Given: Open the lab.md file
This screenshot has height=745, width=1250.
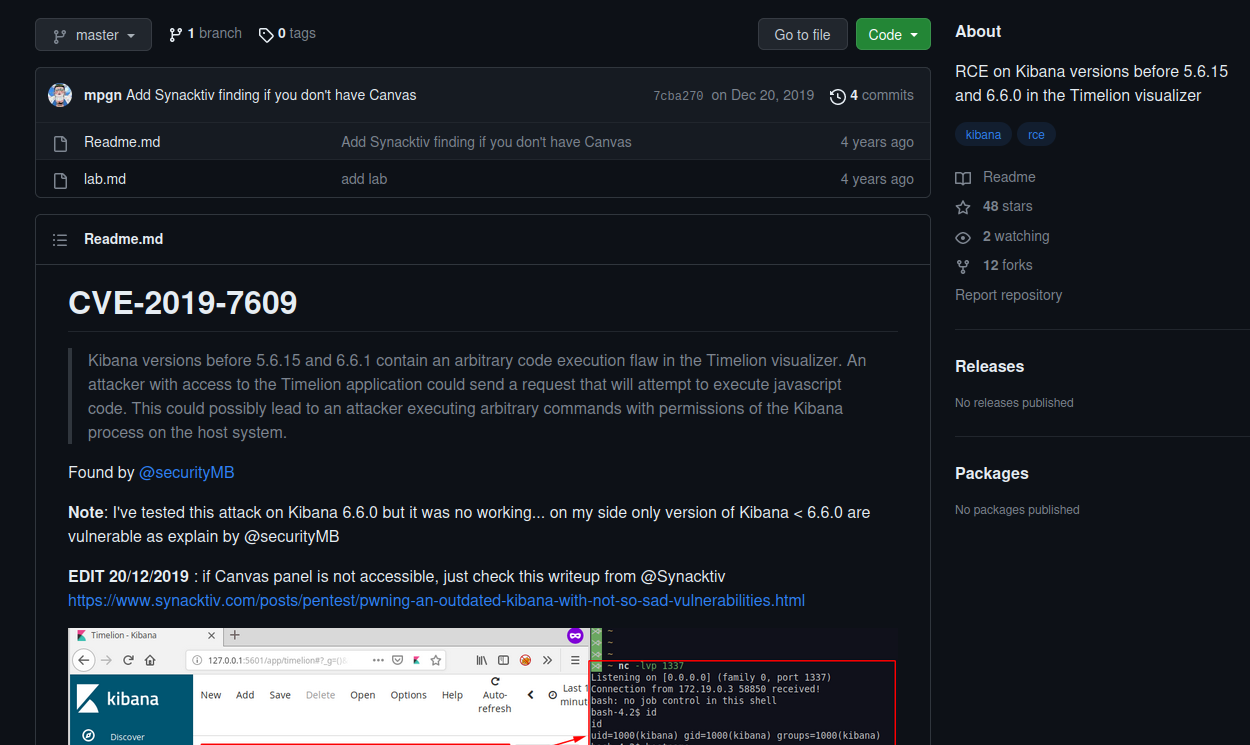Looking at the screenshot, I should tap(105, 179).
